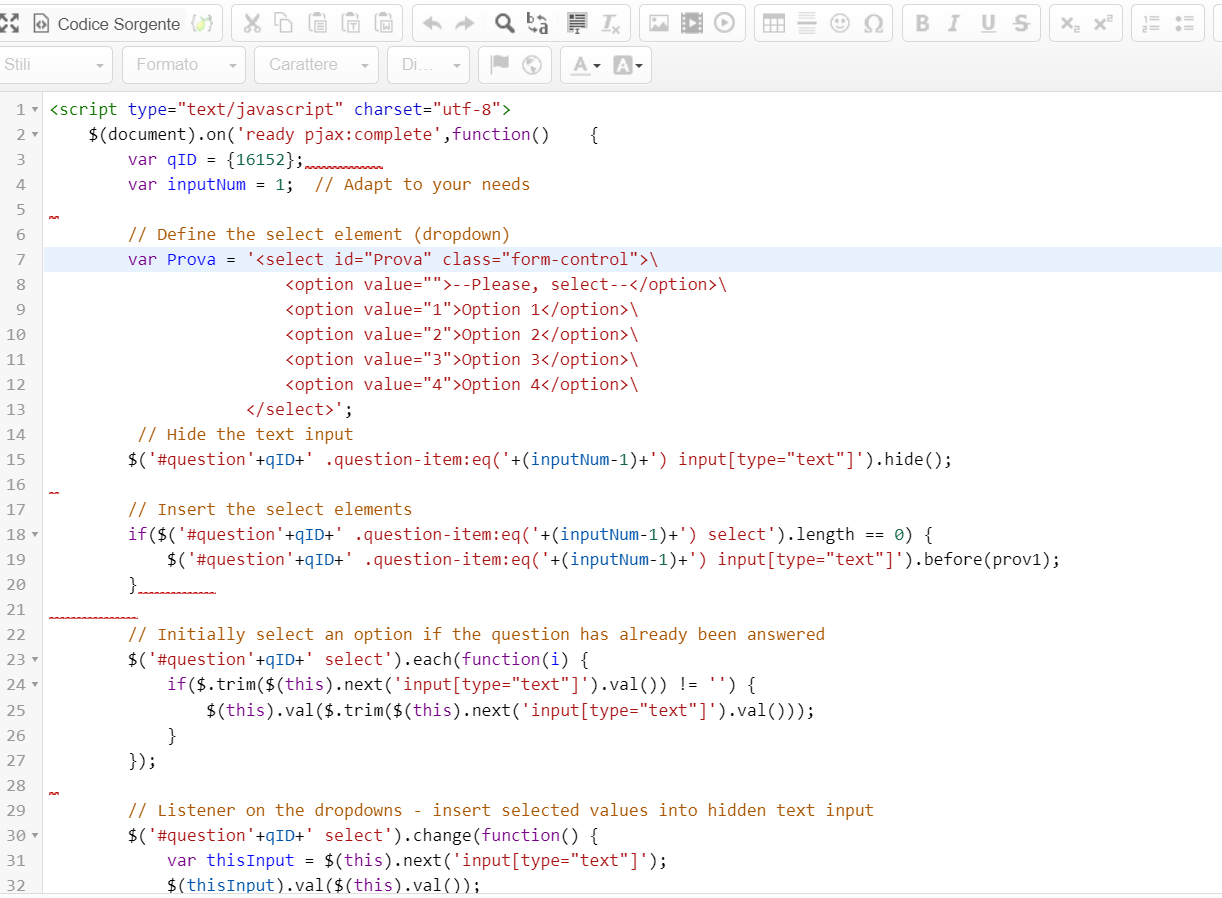Open the Formato dropdown
This screenshot has width=1222, height=898.
coord(183,65)
